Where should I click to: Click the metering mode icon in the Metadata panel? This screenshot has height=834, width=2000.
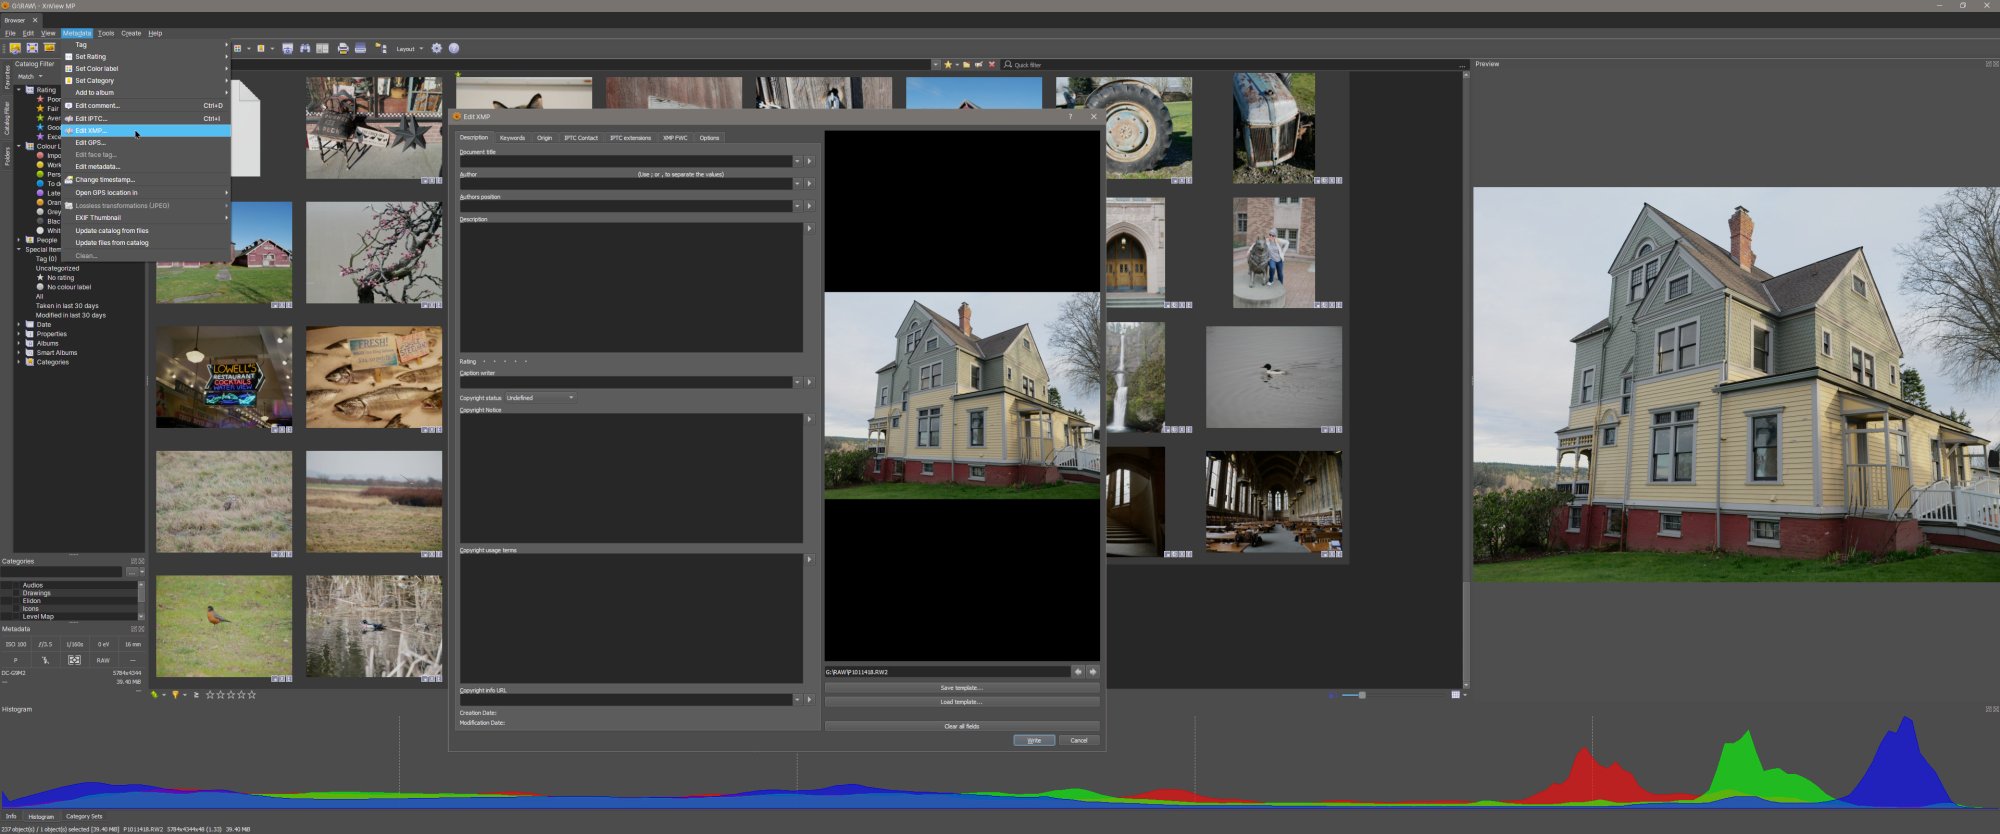tap(74, 660)
